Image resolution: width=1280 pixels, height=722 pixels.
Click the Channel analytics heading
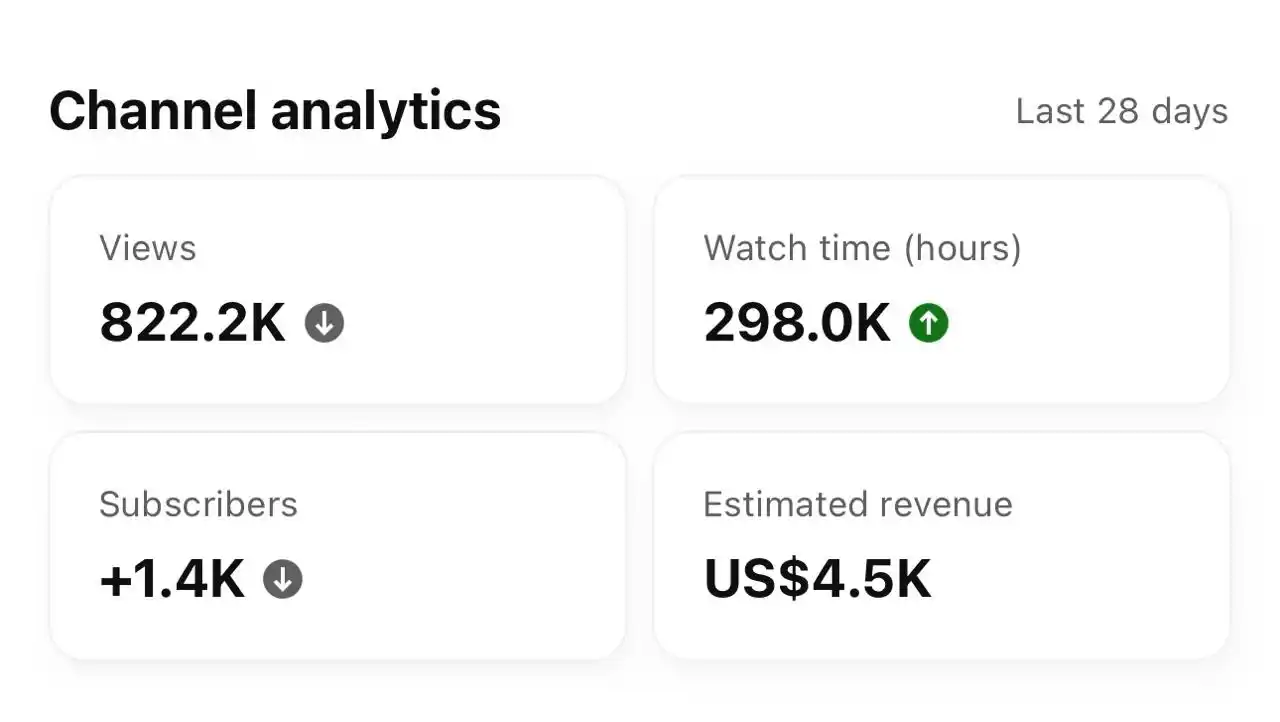click(x=275, y=111)
